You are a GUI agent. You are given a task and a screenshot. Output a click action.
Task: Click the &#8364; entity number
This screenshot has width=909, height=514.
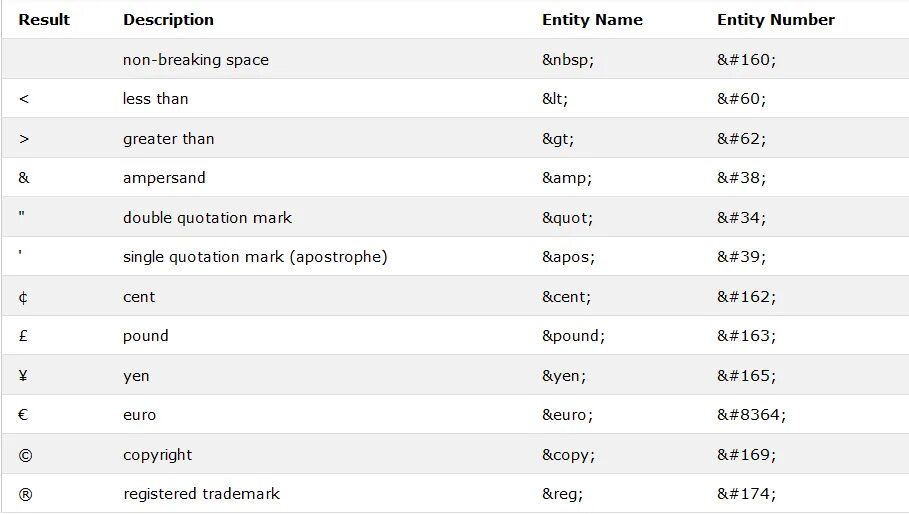[751, 415]
